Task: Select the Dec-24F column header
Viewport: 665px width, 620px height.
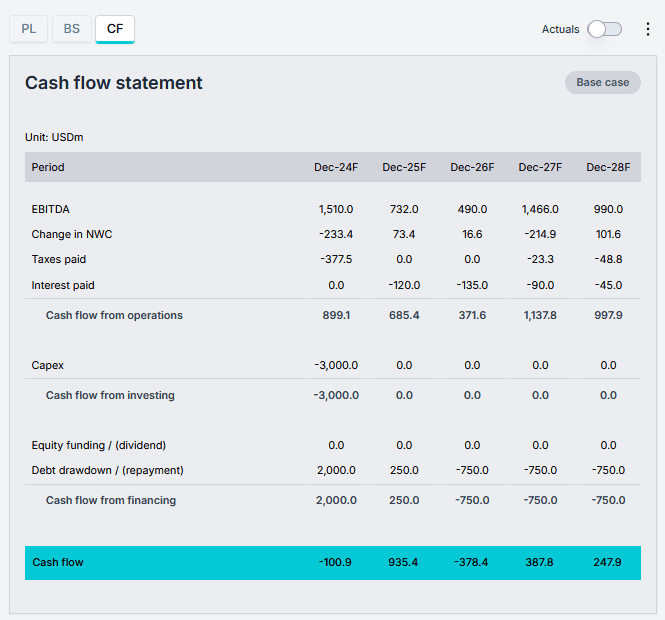Action: click(336, 167)
